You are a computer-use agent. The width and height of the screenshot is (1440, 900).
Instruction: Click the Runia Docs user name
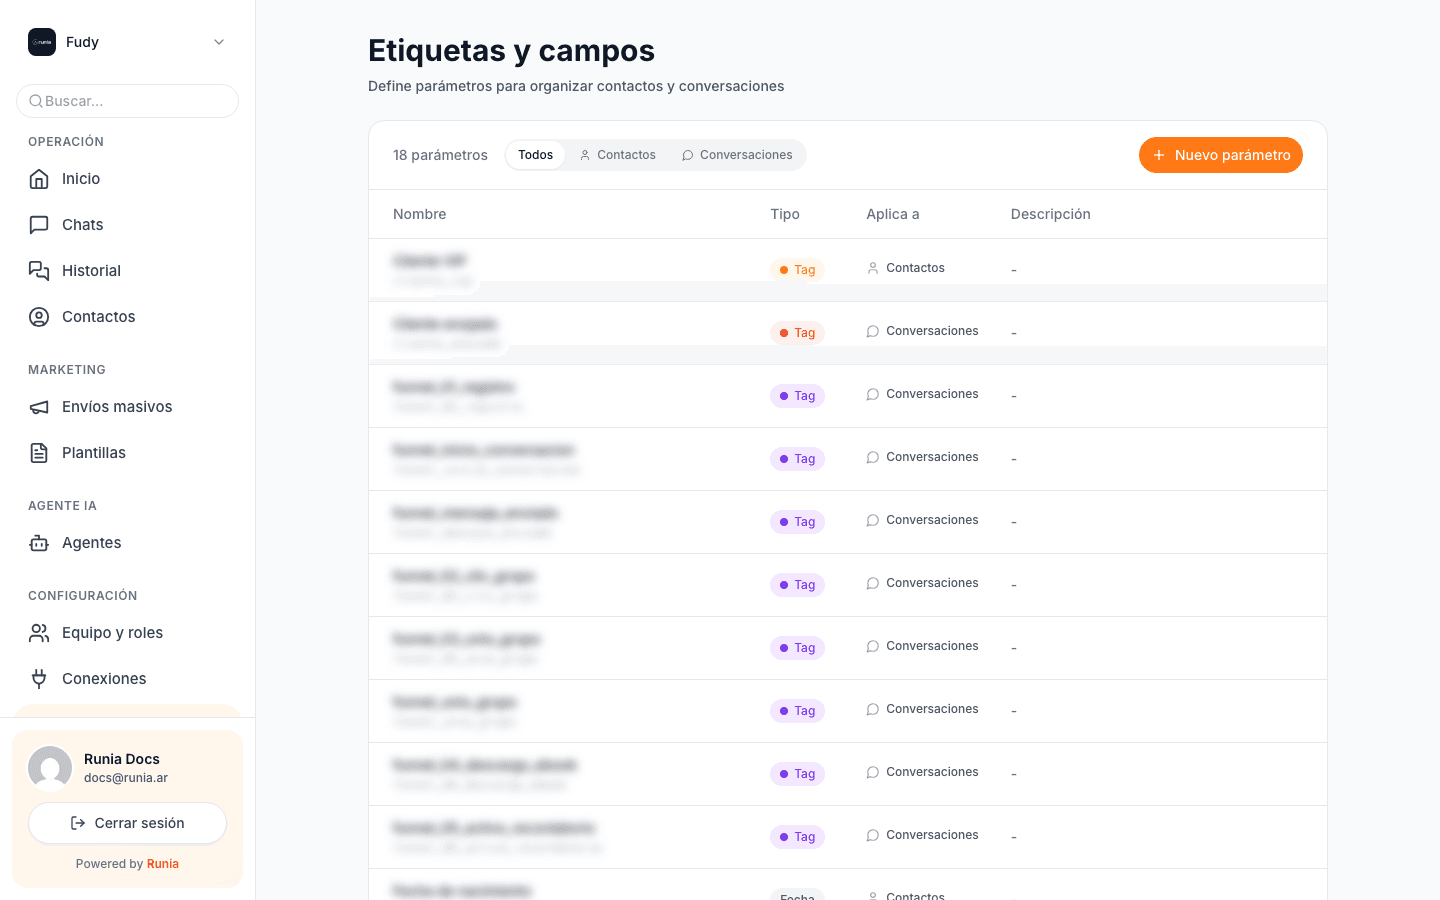click(122, 759)
